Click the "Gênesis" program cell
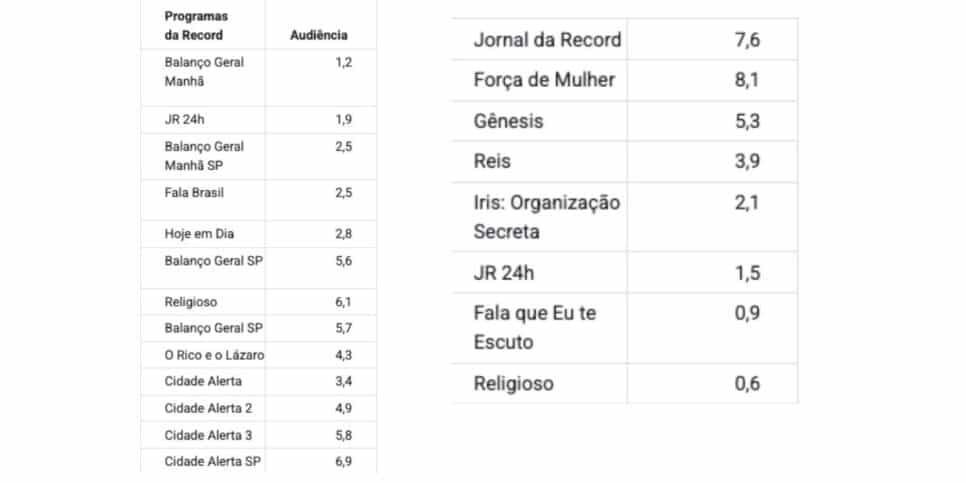Viewport: 966px width, 483px height. [509, 121]
